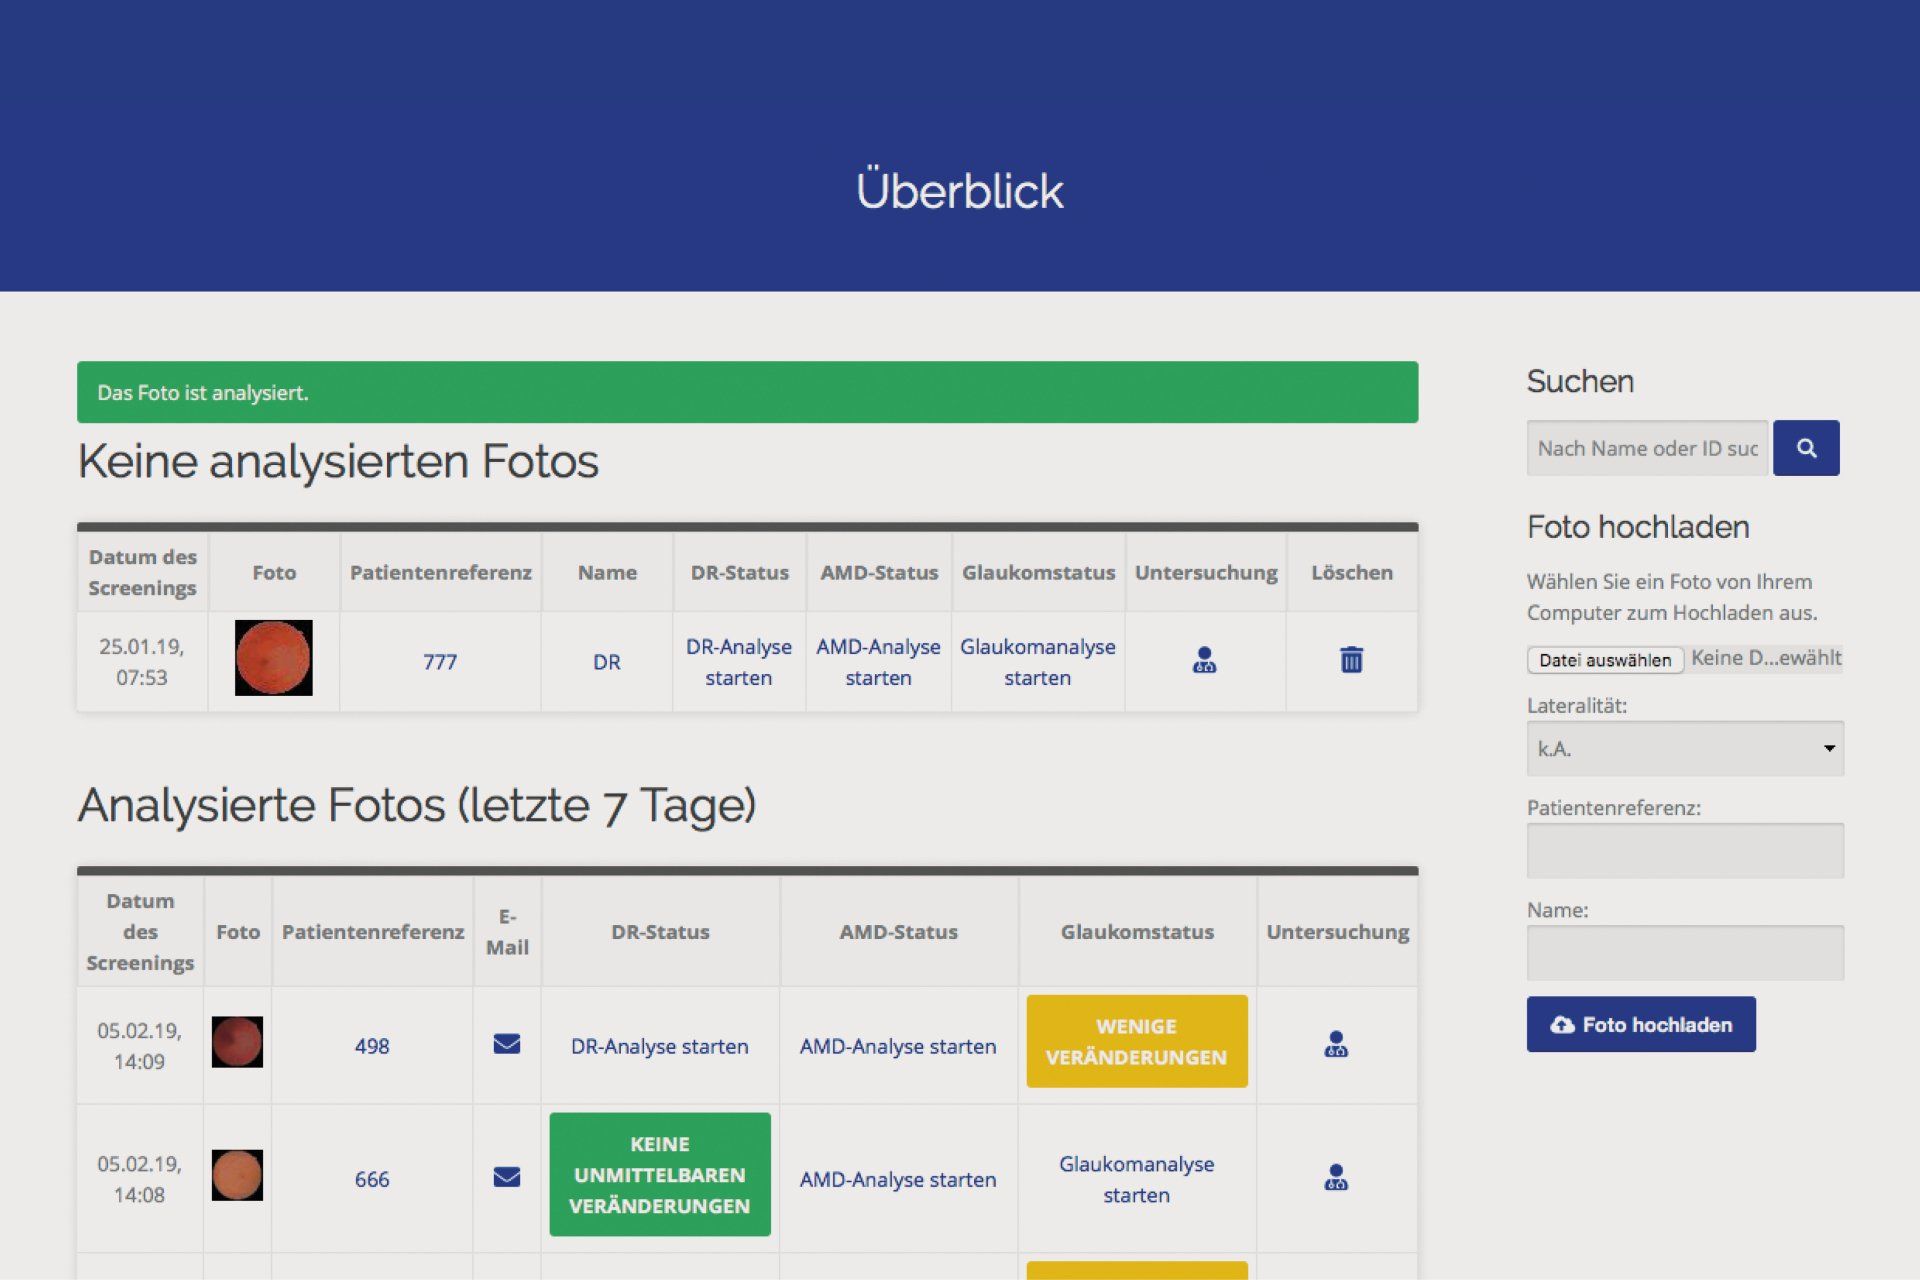
Task: Open patient reference link 498
Action: pyautogui.click(x=372, y=1046)
